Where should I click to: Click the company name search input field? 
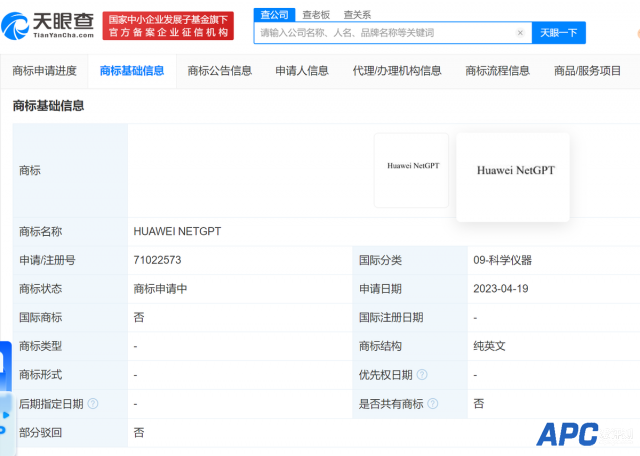[385, 33]
